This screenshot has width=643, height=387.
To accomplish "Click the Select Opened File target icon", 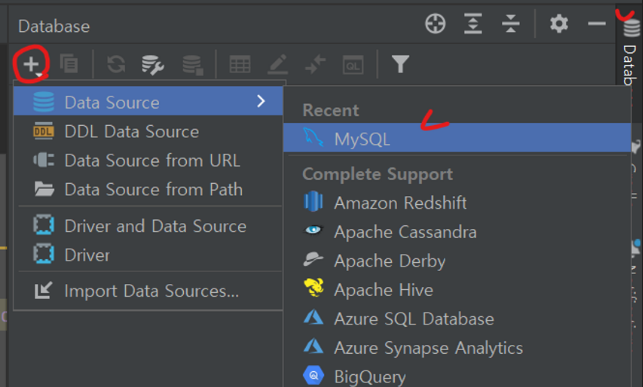I will pos(435,23).
